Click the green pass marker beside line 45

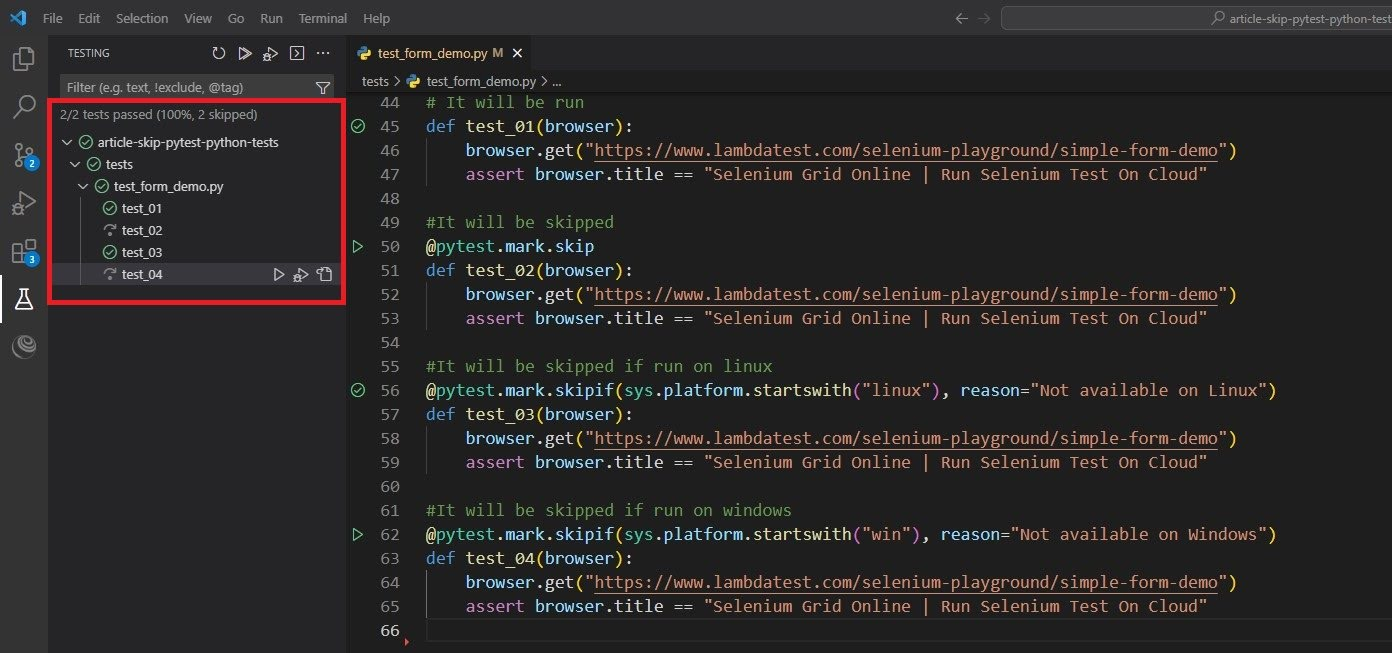coord(358,126)
